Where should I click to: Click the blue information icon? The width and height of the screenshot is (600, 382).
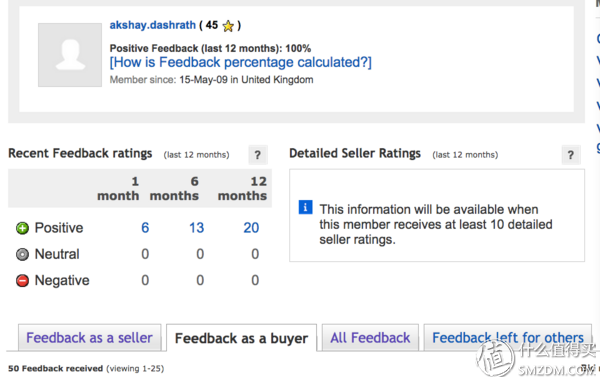305,207
